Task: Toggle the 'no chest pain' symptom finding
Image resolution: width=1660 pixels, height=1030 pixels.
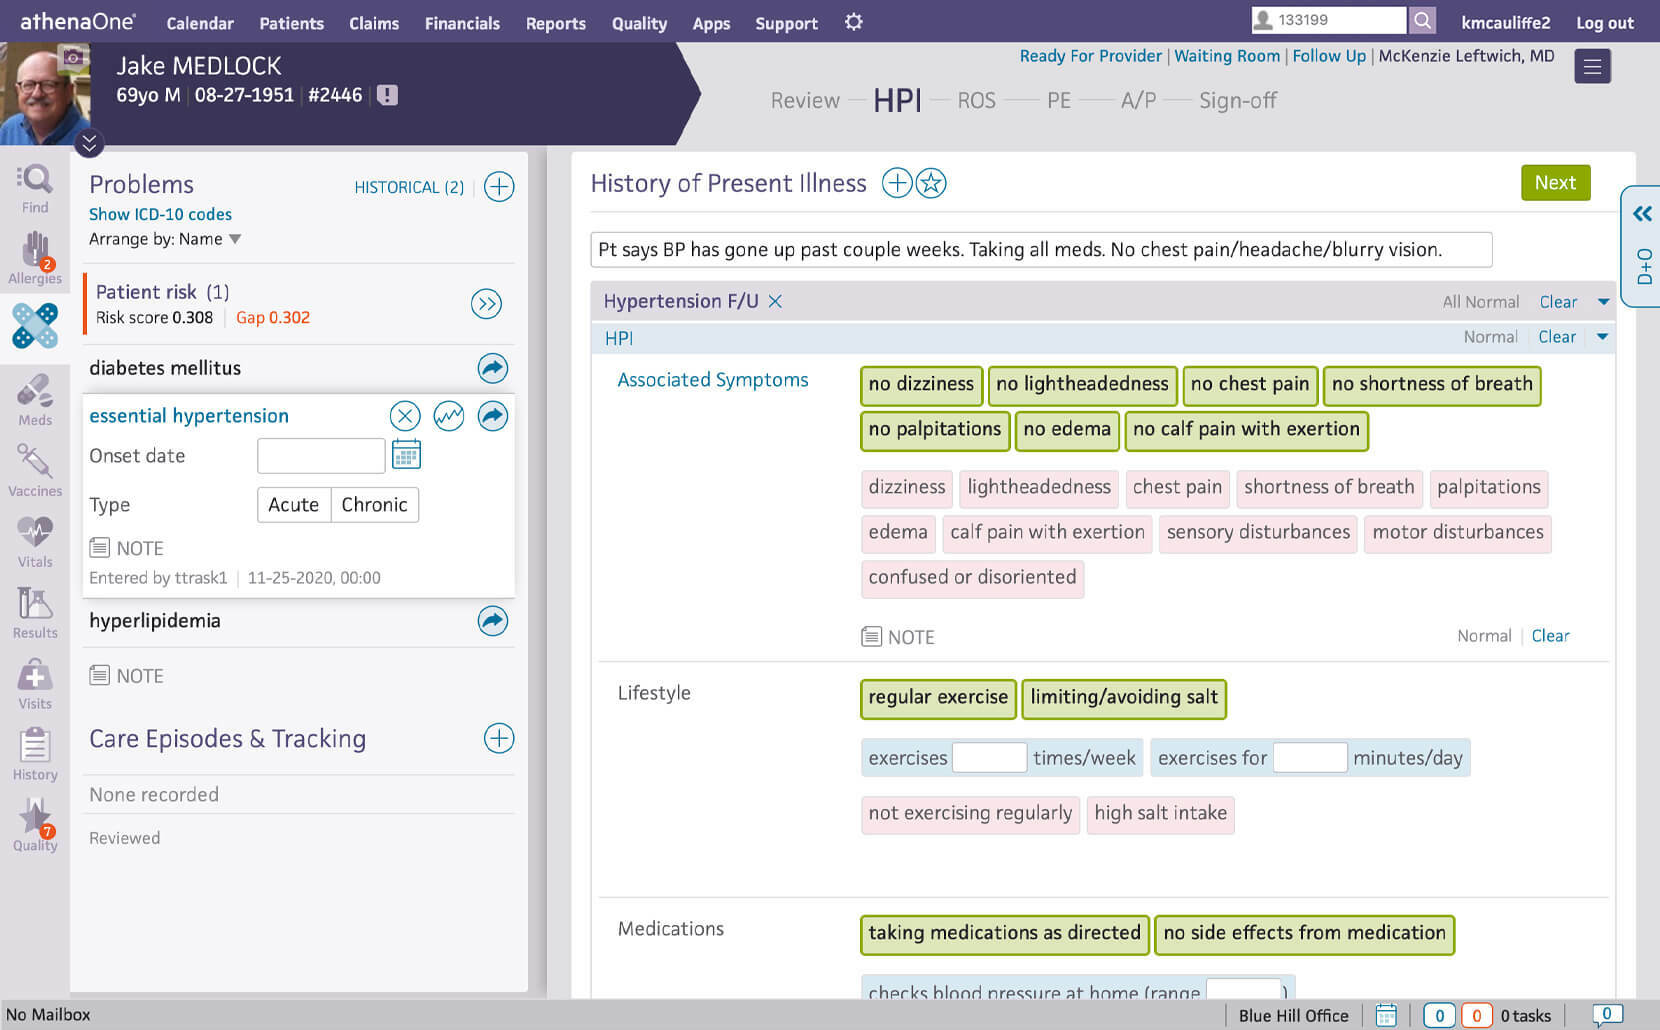Action: [x=1249, y=385]
